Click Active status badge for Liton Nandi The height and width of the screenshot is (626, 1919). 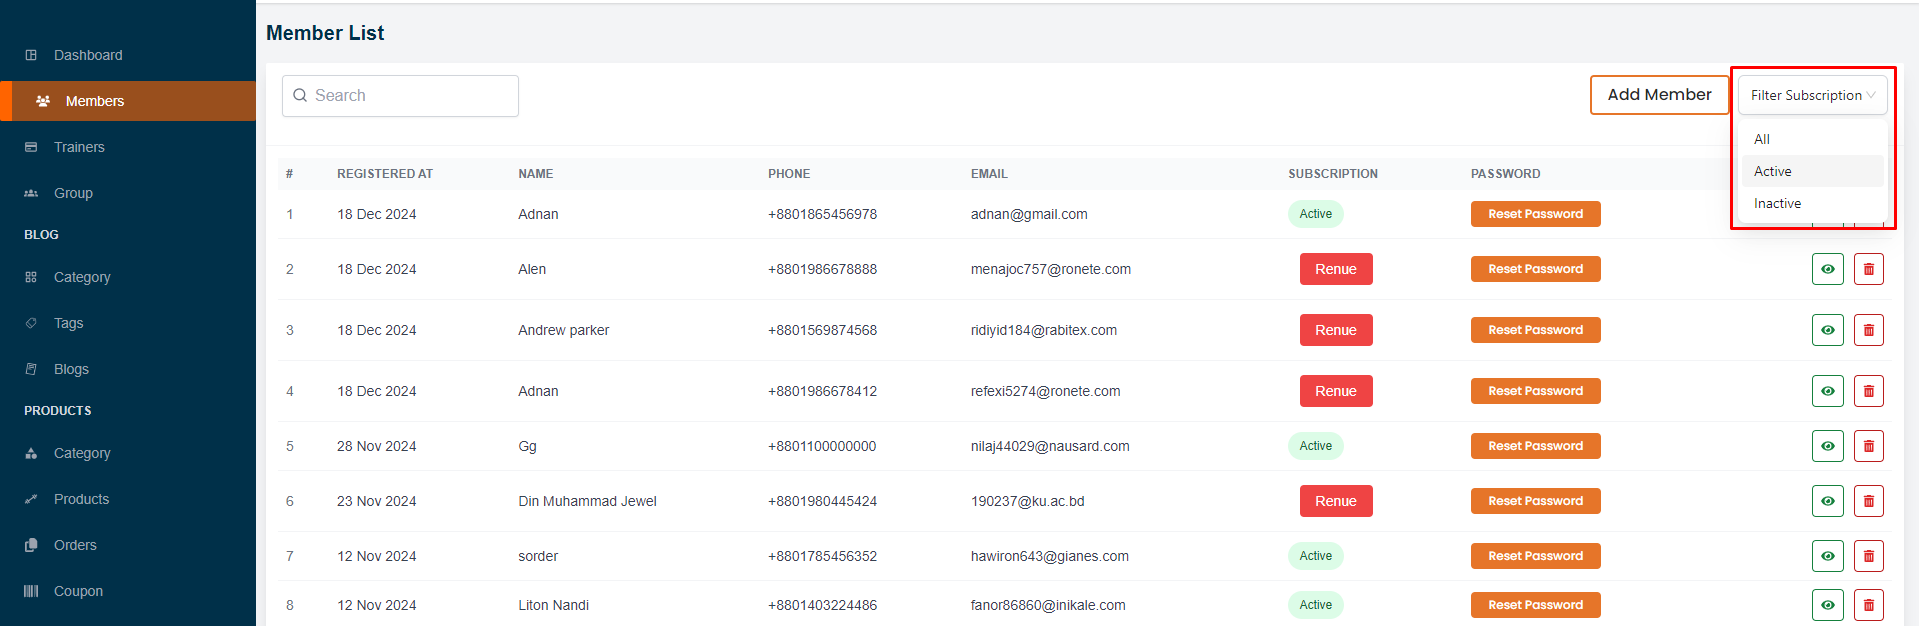pos(1315,605)
